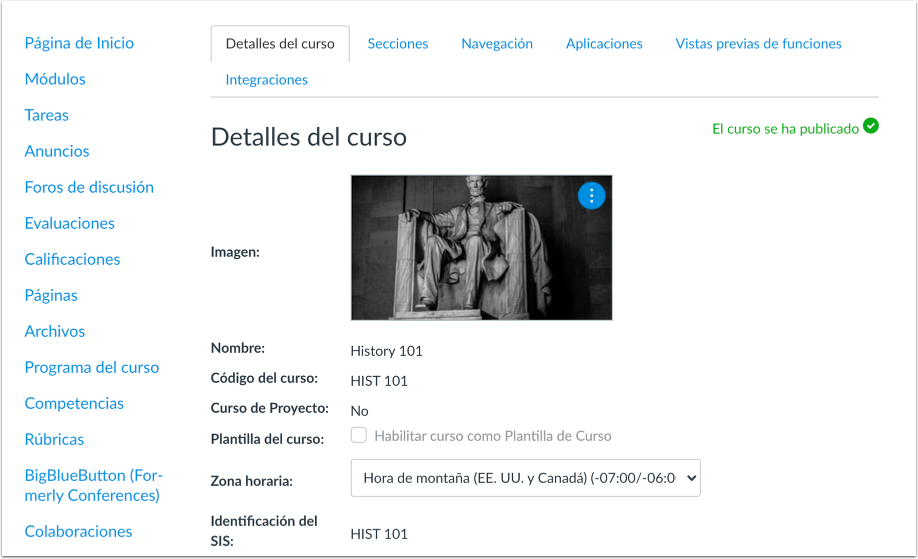Go to Módulos in sidebar

point(55,79)
